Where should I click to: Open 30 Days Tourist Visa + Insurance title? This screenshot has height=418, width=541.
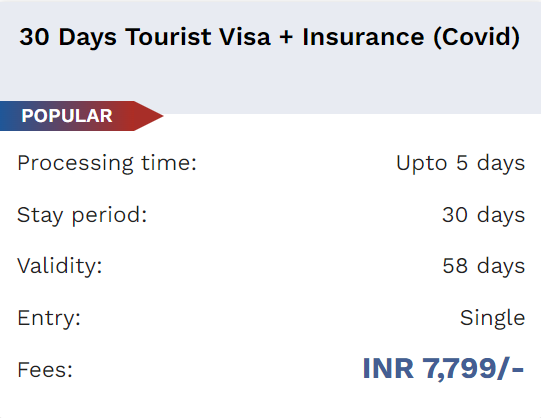click(x=269, y=37)
